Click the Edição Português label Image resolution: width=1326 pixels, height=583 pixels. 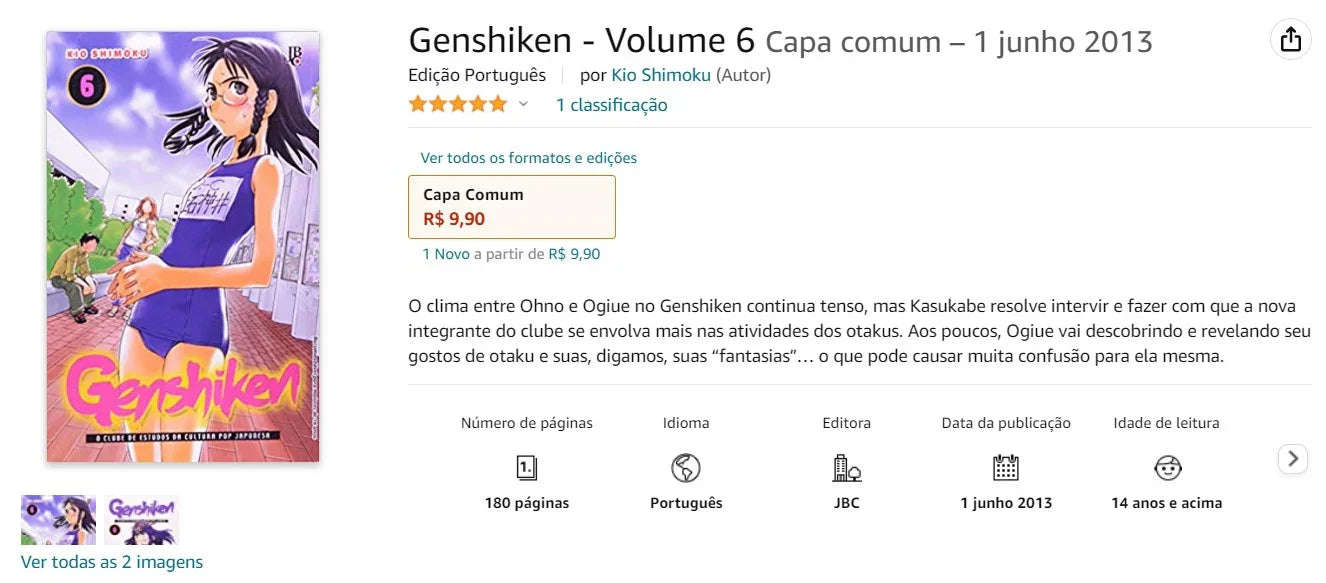point(477,74)
